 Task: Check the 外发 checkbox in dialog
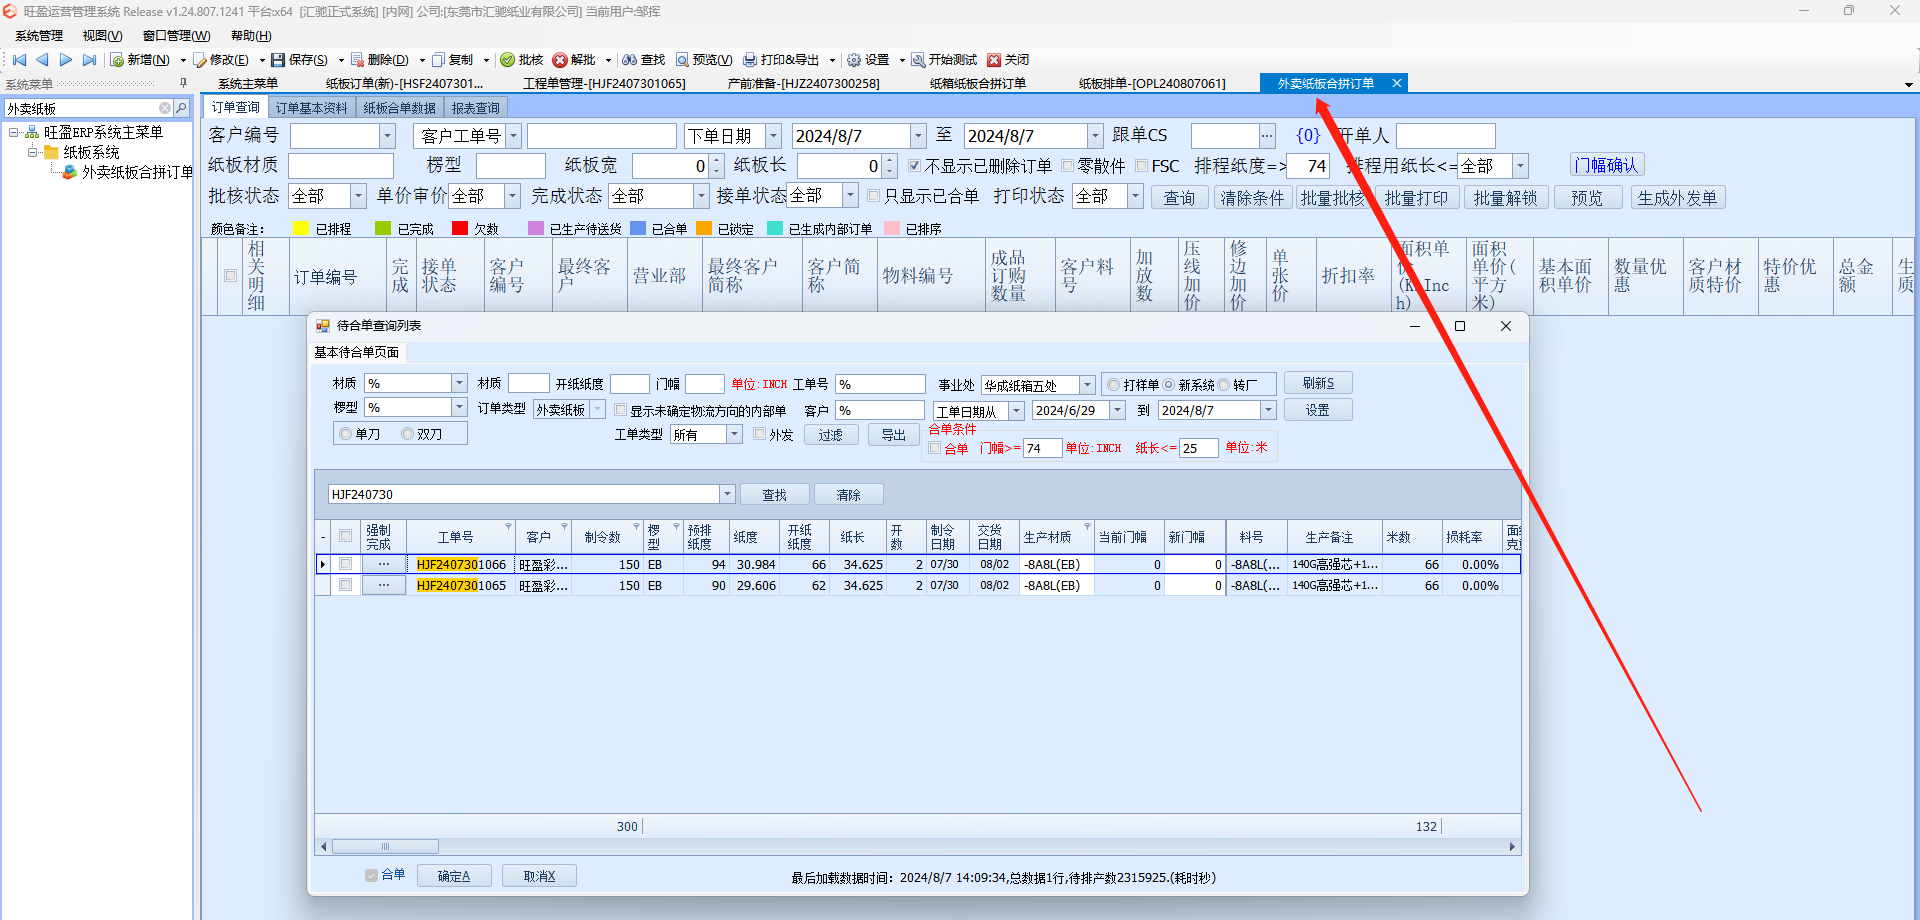tap(759, 434)
